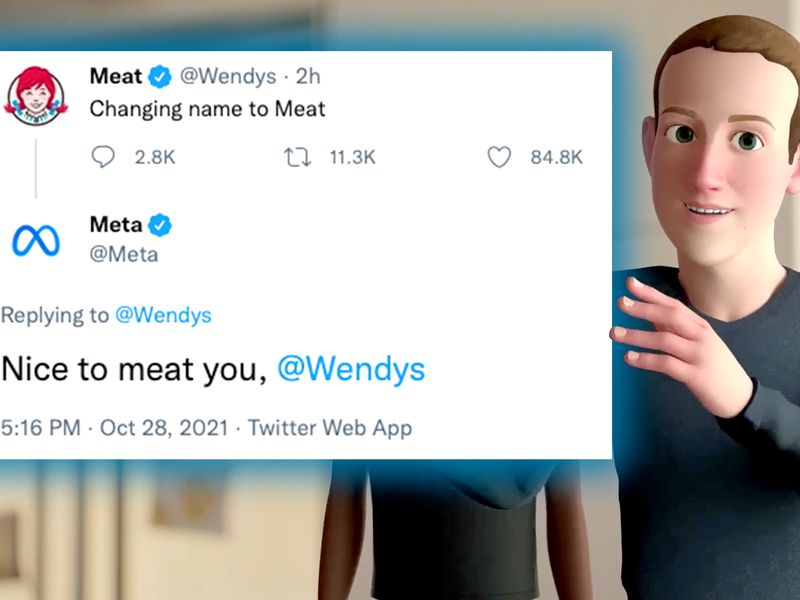View the 2.8K replies count
The width and height of the screenshot is (800, 600).
point(155,157)
